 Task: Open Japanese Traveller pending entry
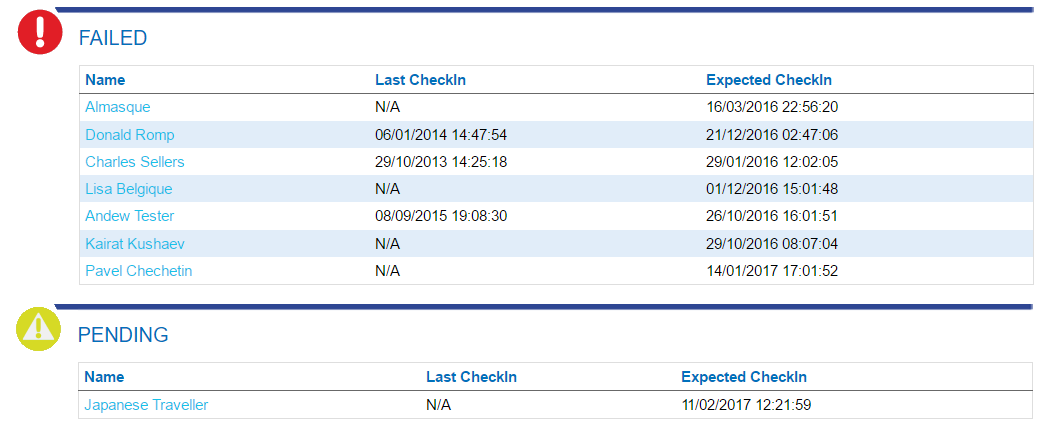[x=146, y=405]
